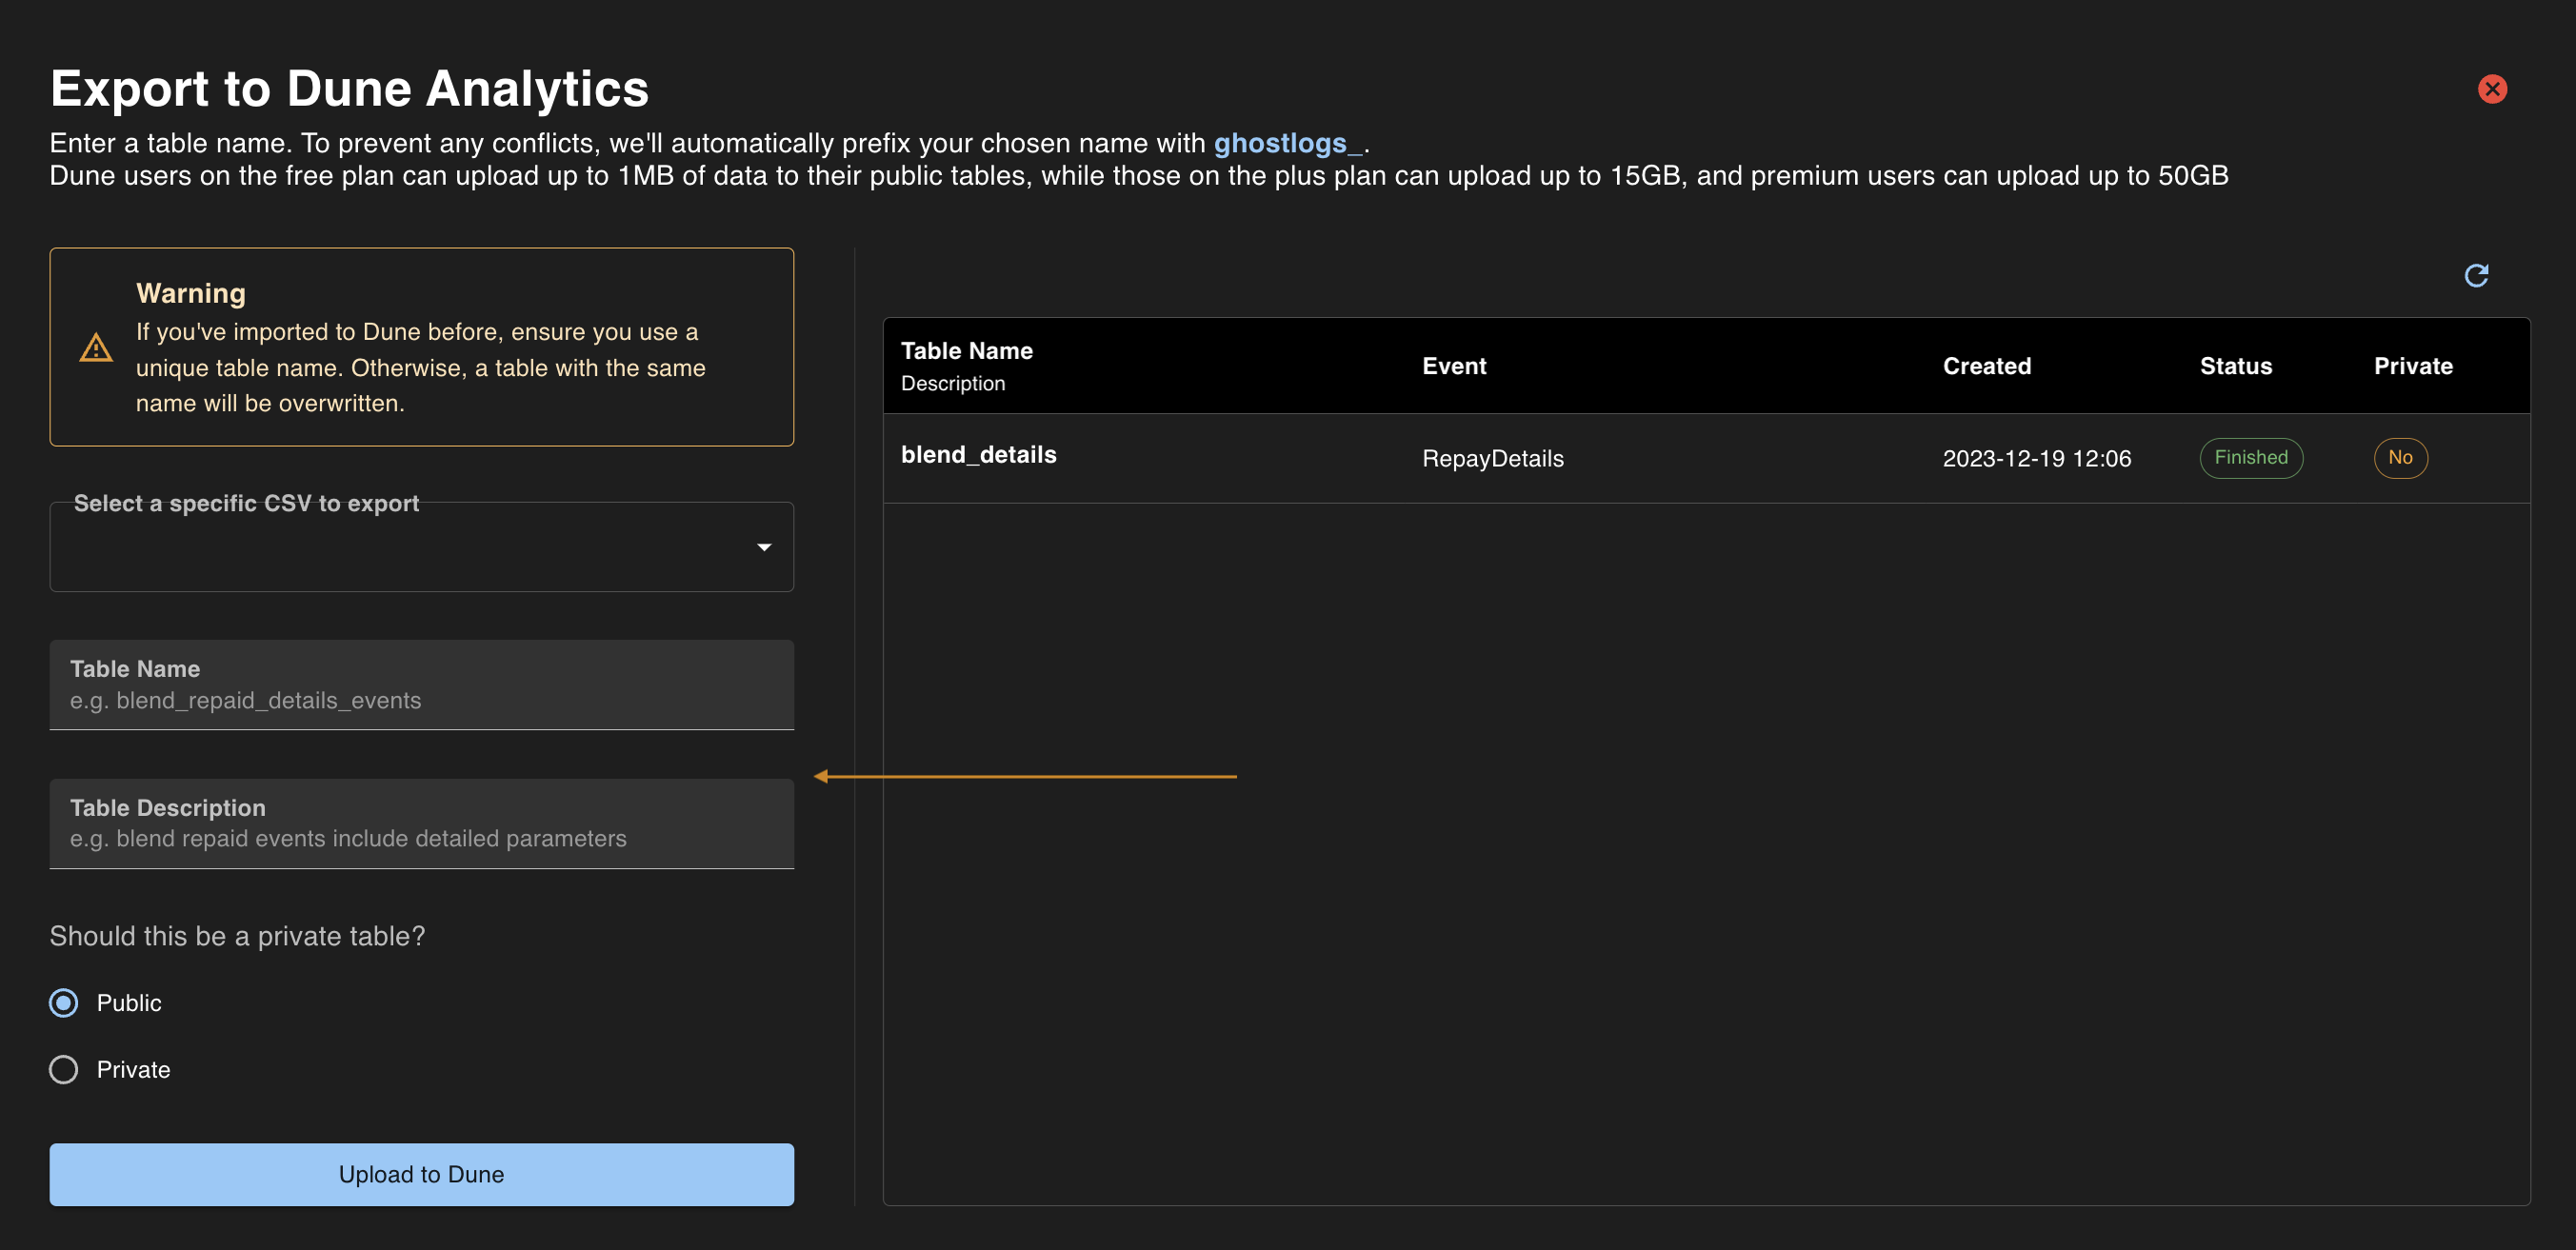The height and width of the screenshot is (1250, 2576).
Task: Select the Private radio option
Action: (x=64, y=1069)
